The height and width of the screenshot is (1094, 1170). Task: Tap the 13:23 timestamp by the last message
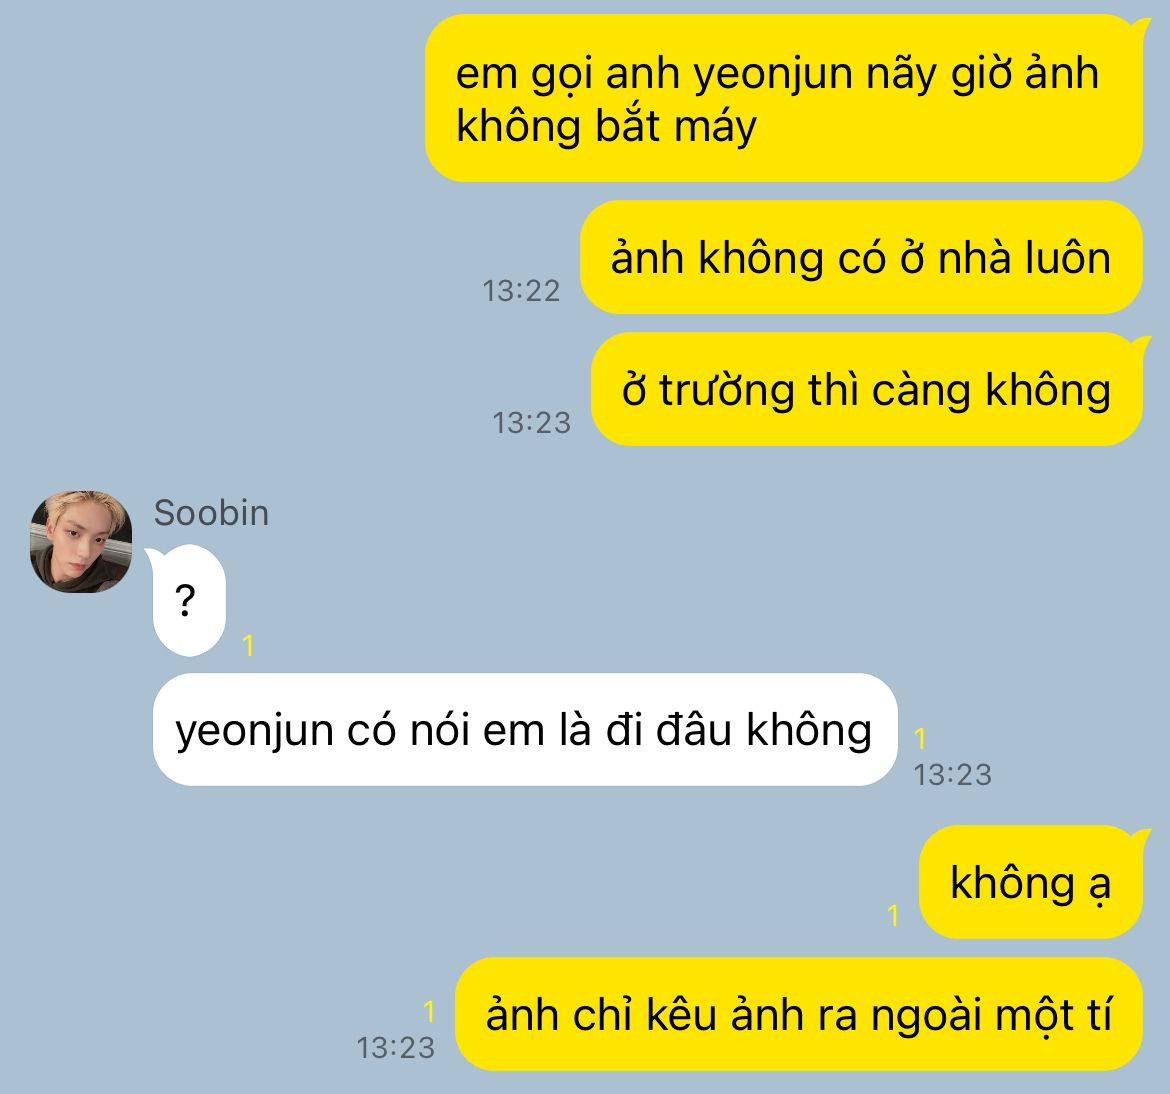tap(395, 1048)
